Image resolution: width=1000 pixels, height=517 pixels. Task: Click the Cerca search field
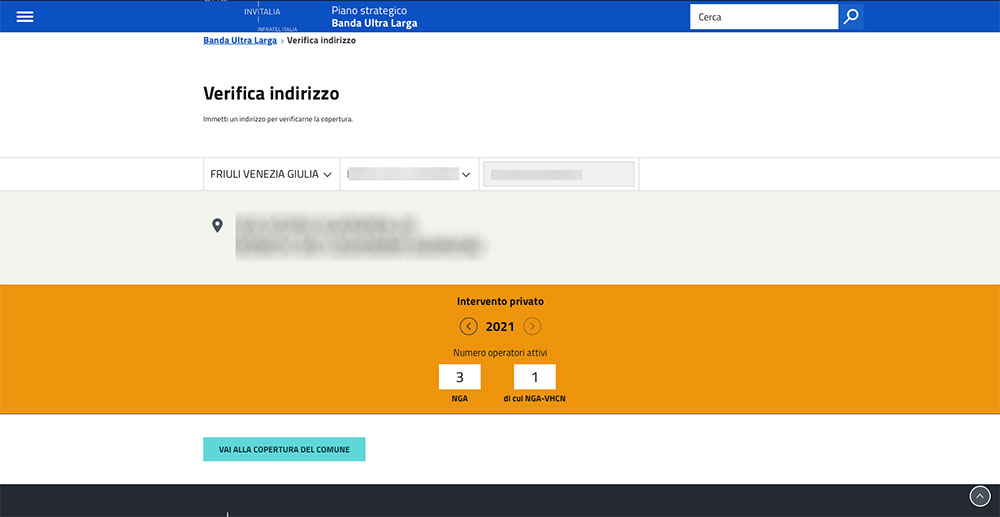pos(763,17)
